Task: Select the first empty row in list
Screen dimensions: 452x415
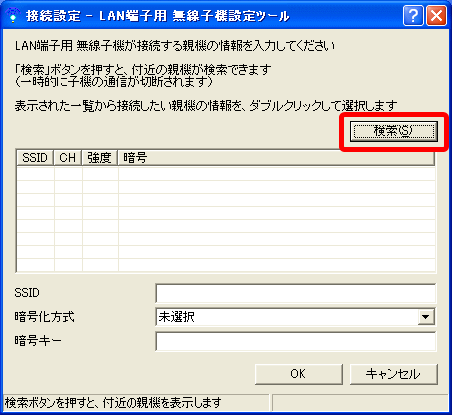Action: [226, 174]
